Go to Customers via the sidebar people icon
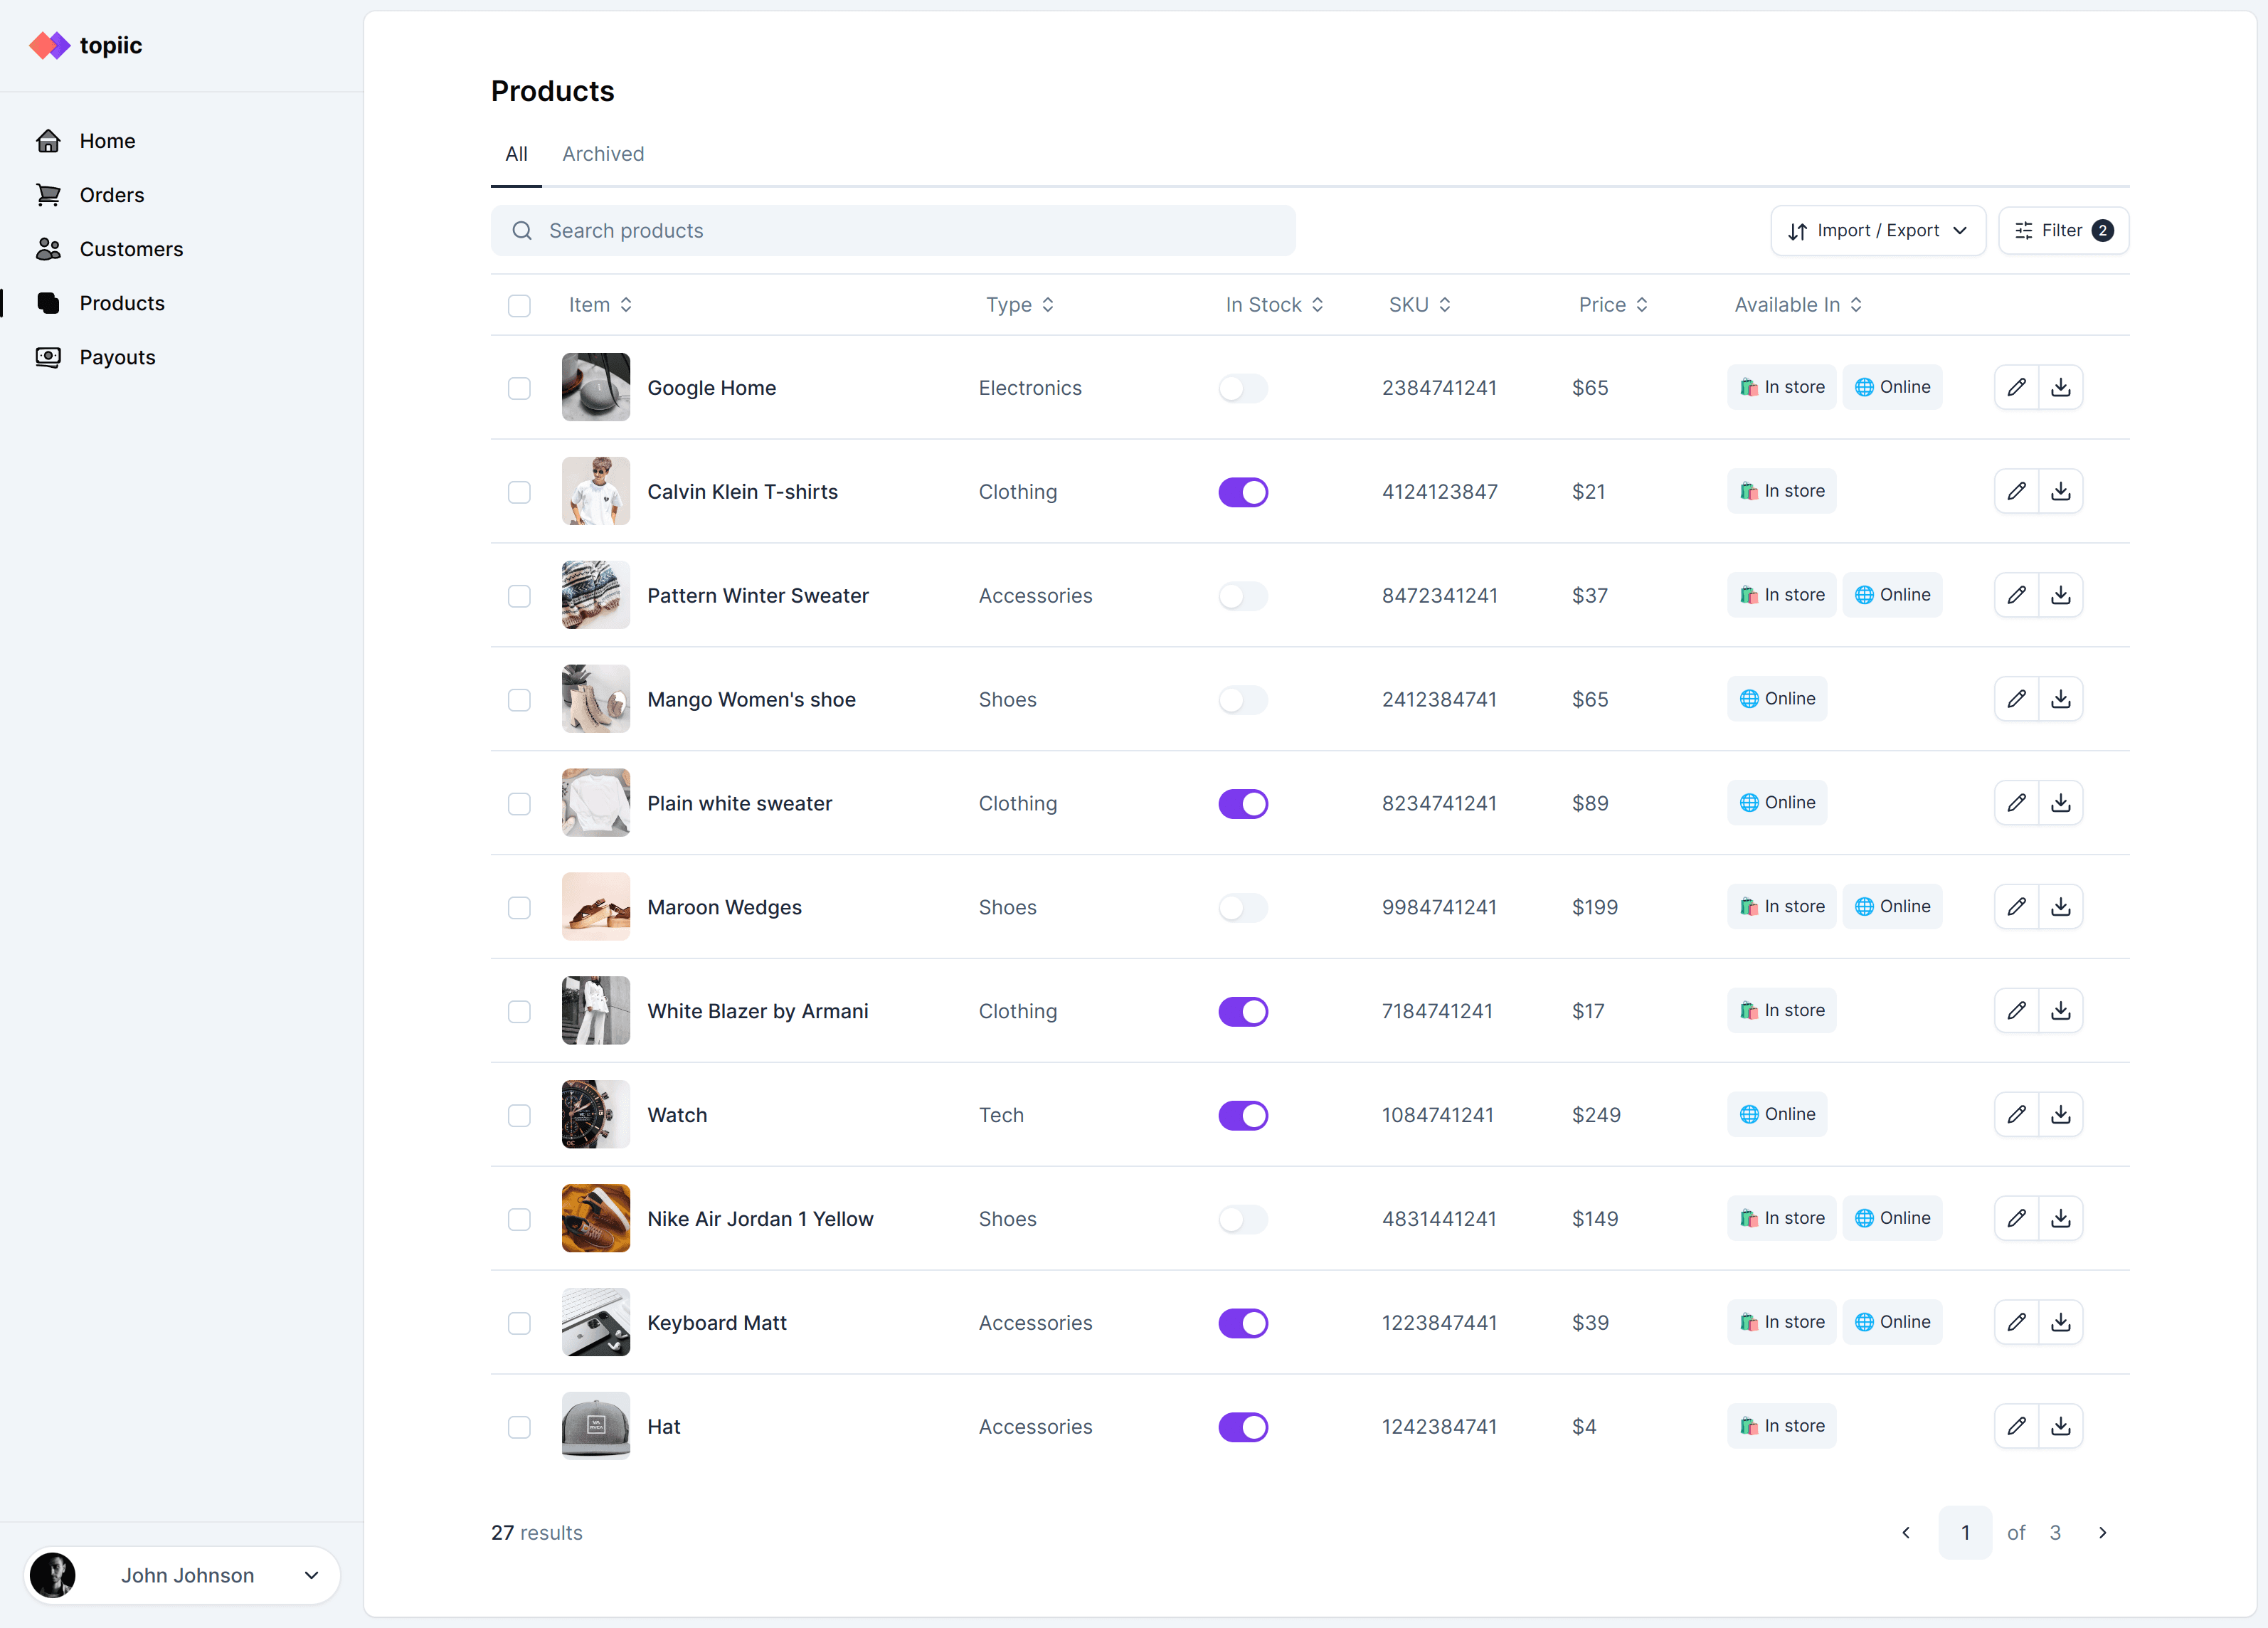 click(x=48, y=249)
